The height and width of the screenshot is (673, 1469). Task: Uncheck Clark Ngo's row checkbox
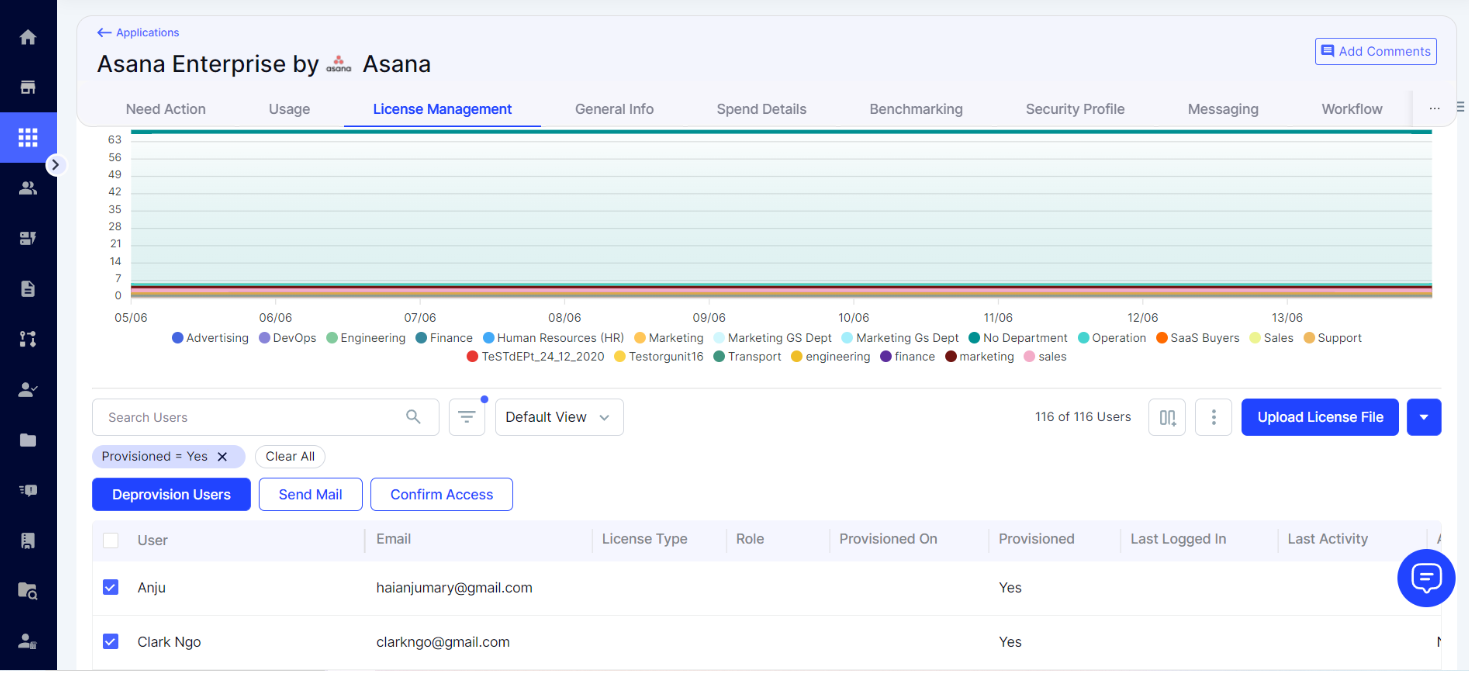(x=110, y=642)
